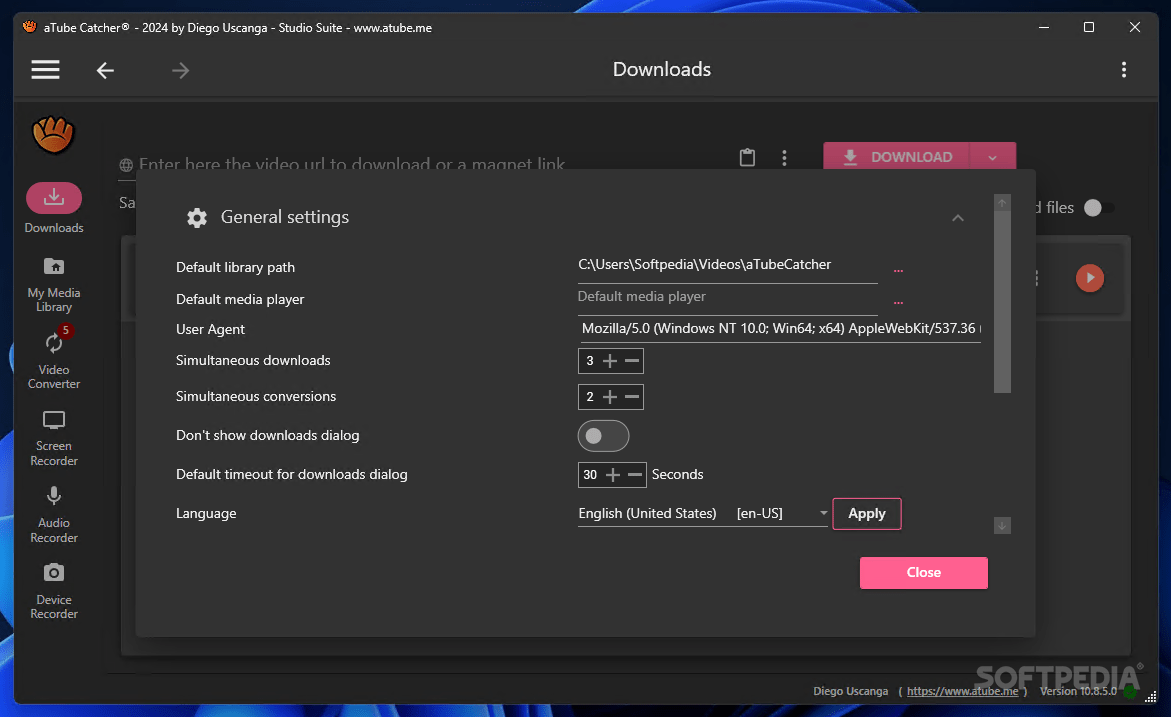Increase simultaneous conversions count
Screen dimensions: 1171x717
pos(610,397)
